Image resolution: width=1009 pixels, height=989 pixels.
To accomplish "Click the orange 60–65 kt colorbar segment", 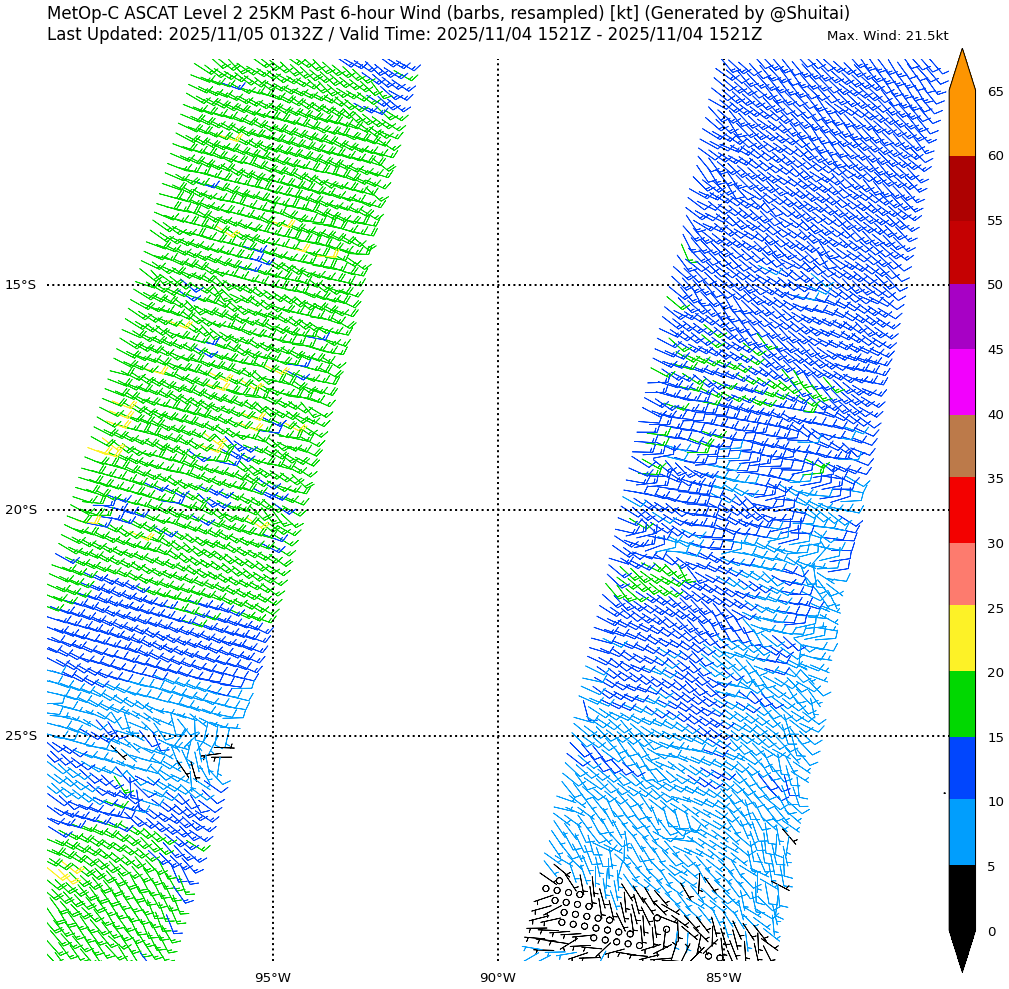I will coord(961,123).
